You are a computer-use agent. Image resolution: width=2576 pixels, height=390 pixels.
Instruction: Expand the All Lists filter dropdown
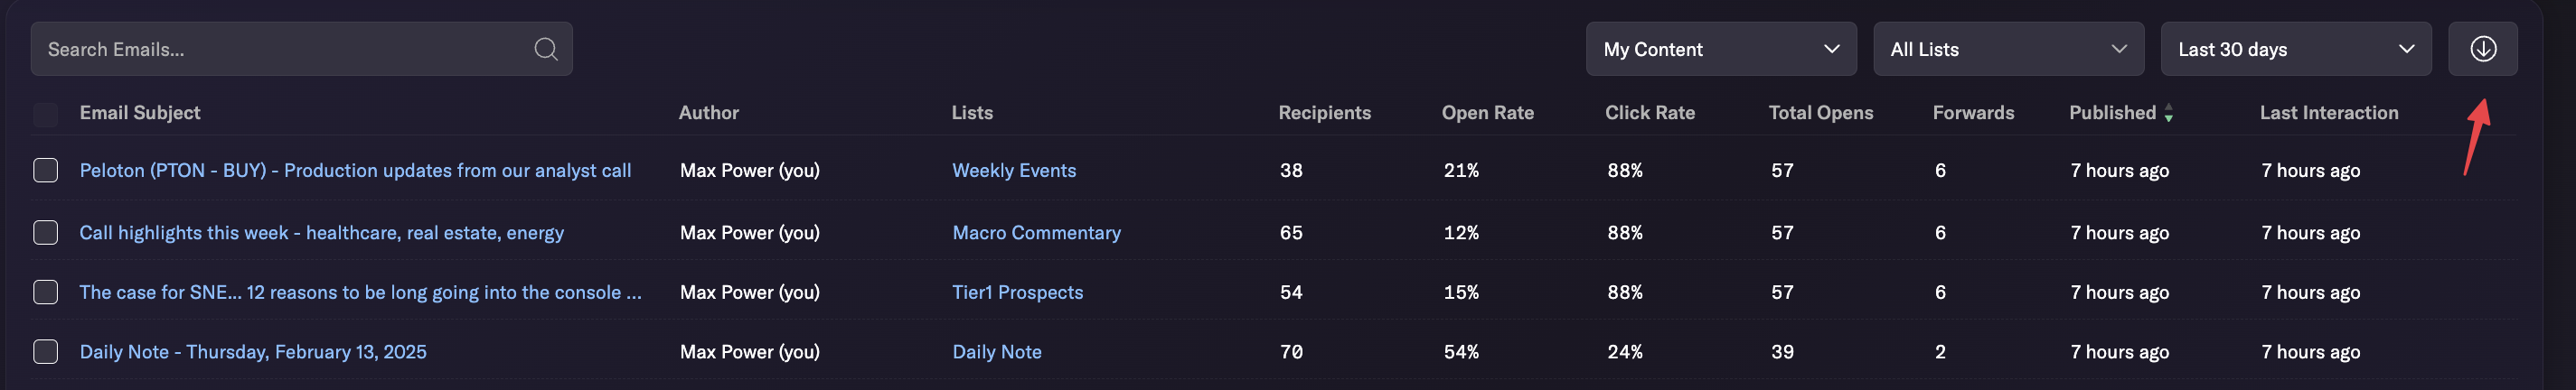click(x=2008, y=49)
